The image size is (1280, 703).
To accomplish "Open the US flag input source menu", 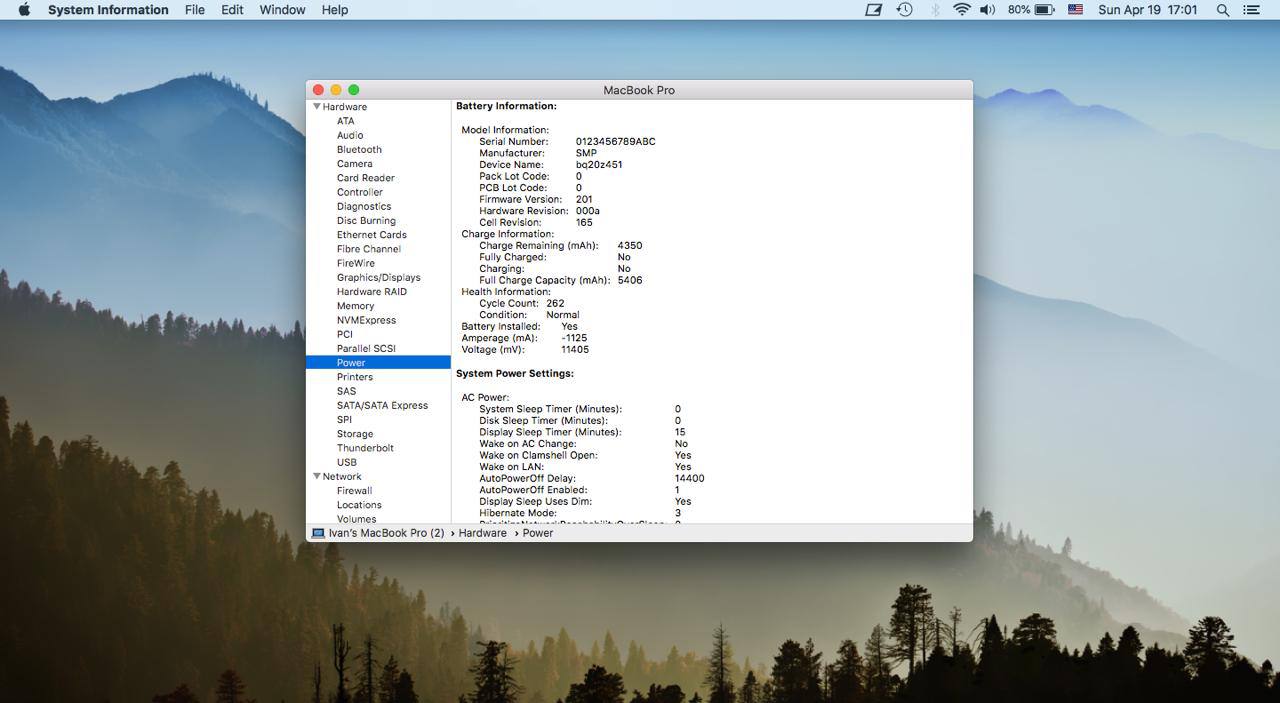I will point(1076,9).
